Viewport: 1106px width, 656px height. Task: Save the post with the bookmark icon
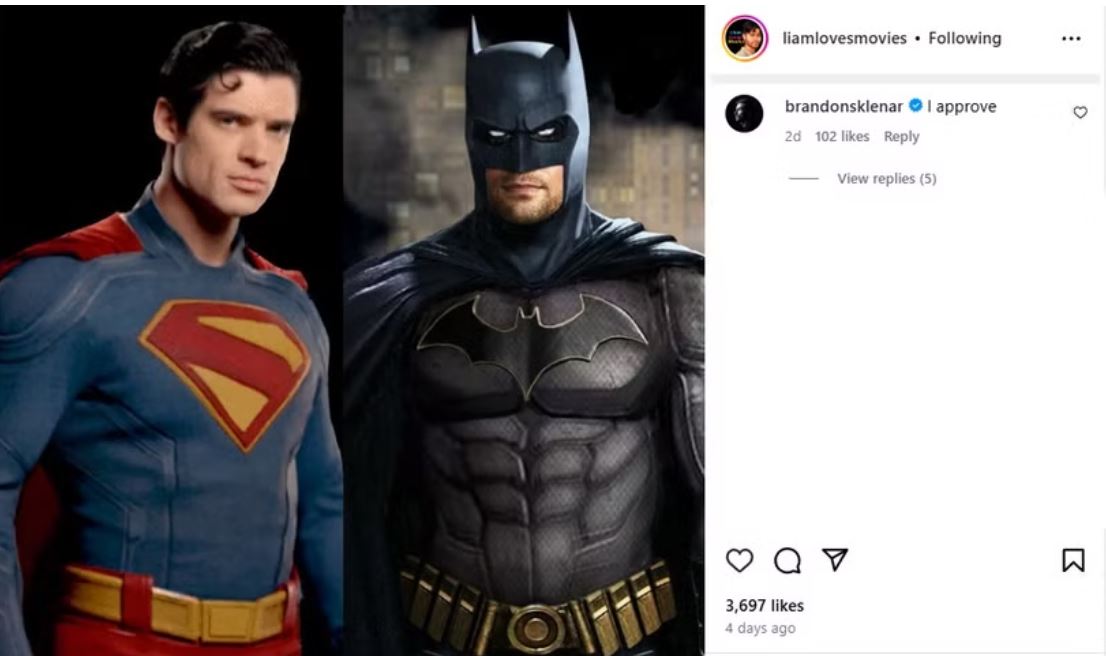1073,561
